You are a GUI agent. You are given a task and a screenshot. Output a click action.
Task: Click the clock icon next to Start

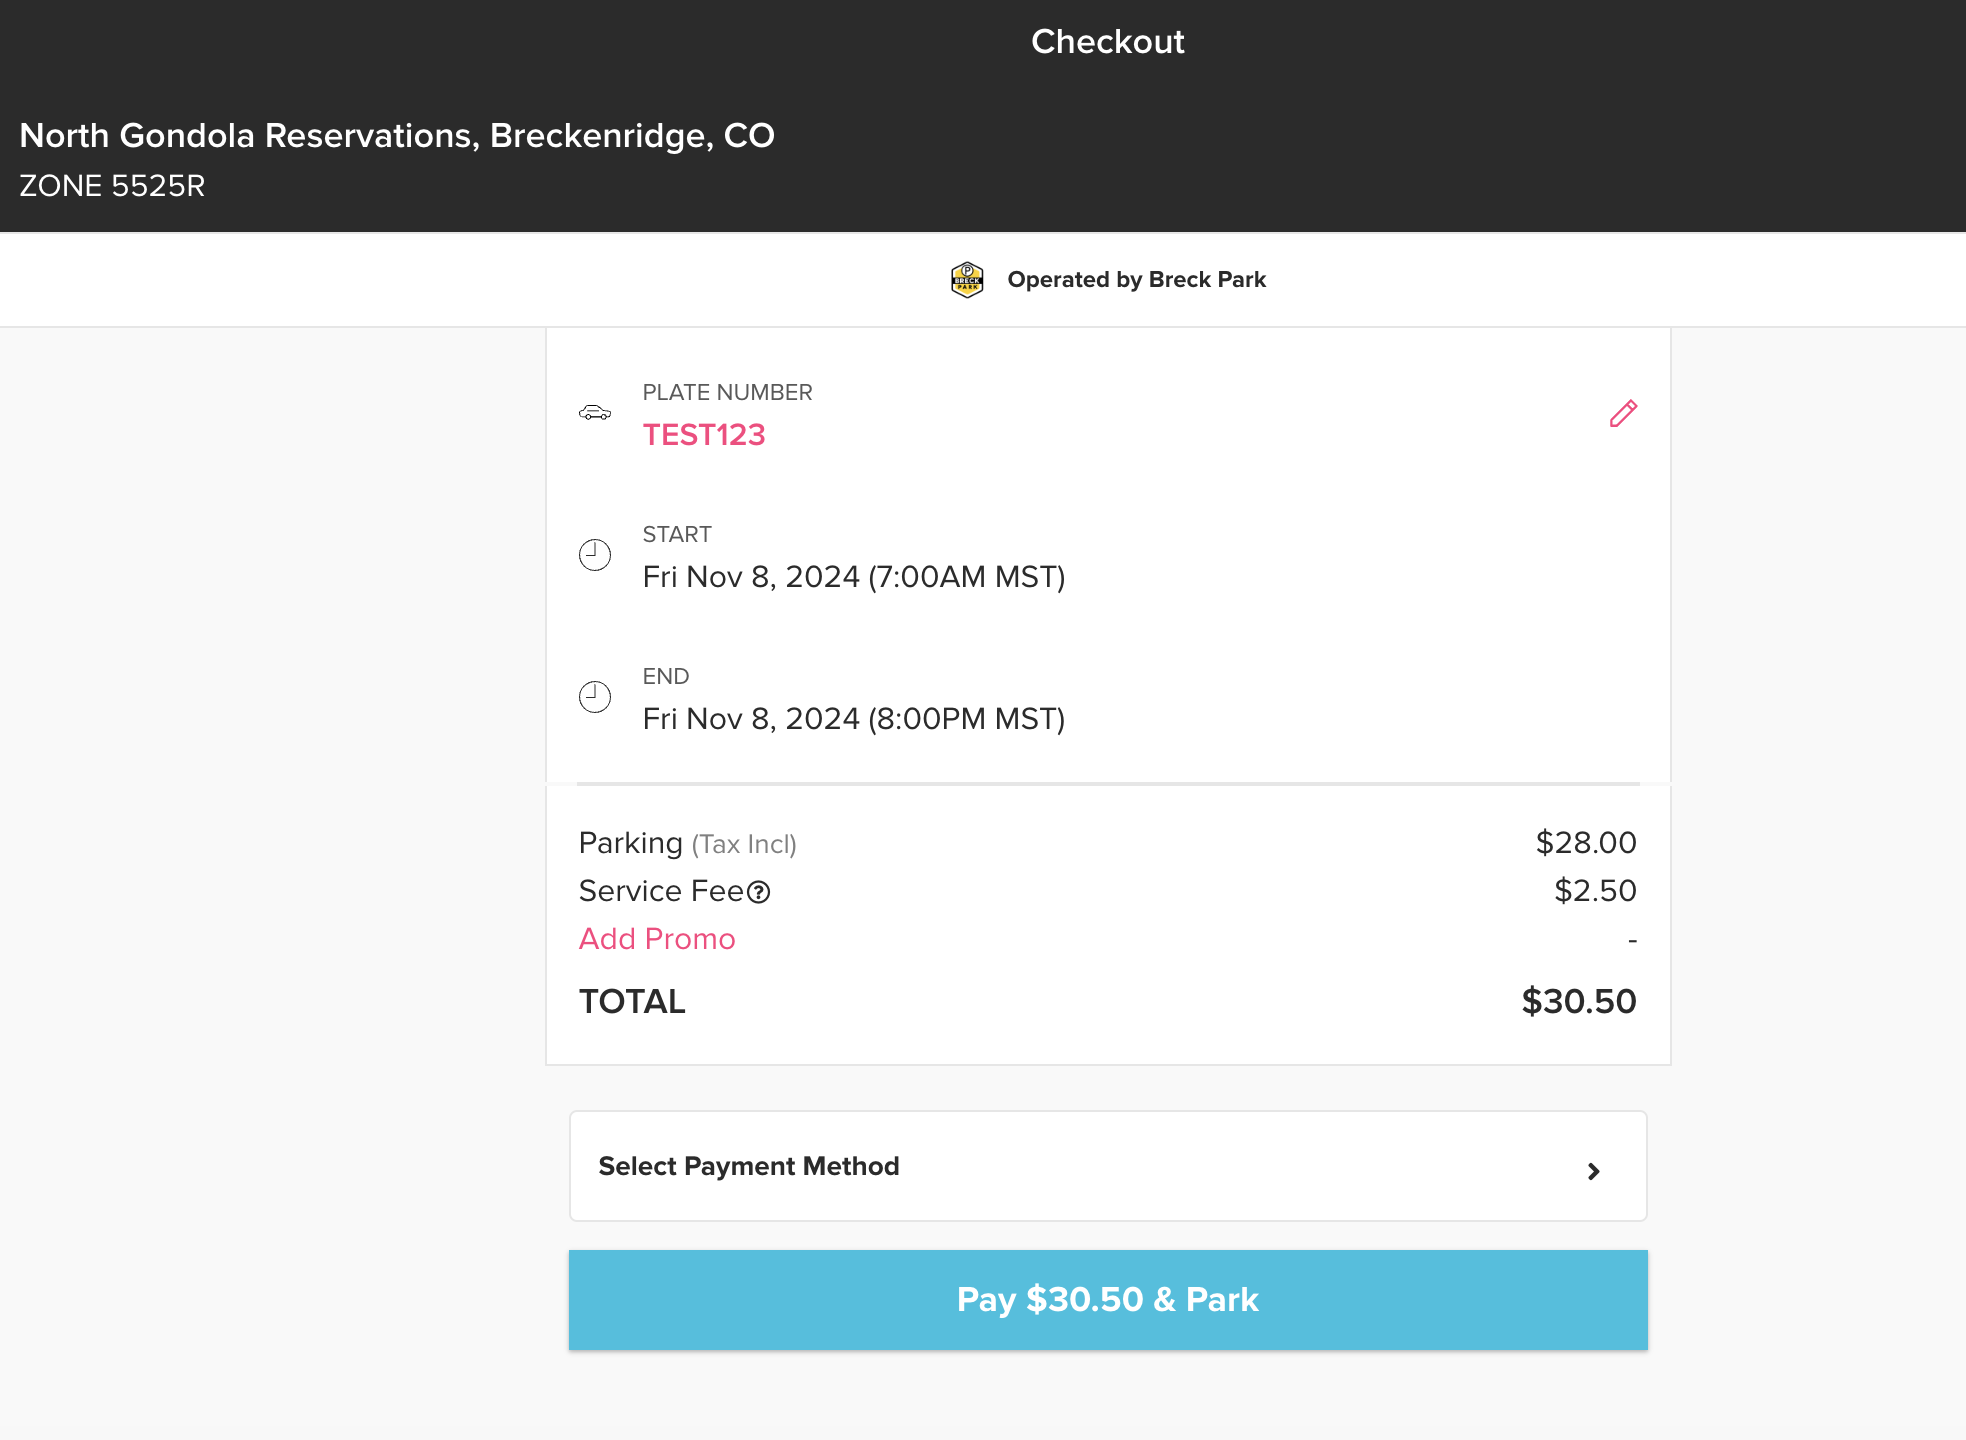[595, 555]
